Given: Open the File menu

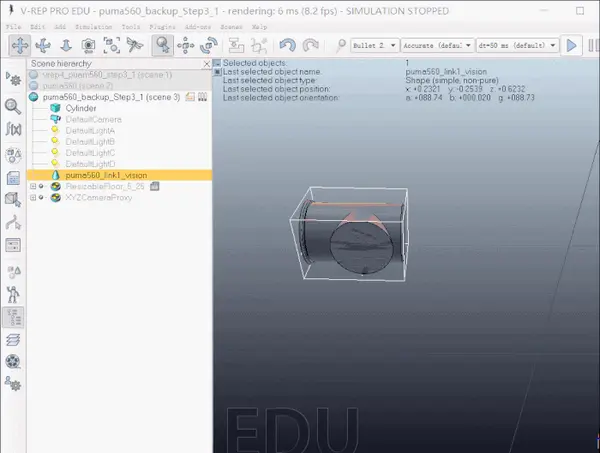Looking at the screenshot, I should tap(13, 27).
